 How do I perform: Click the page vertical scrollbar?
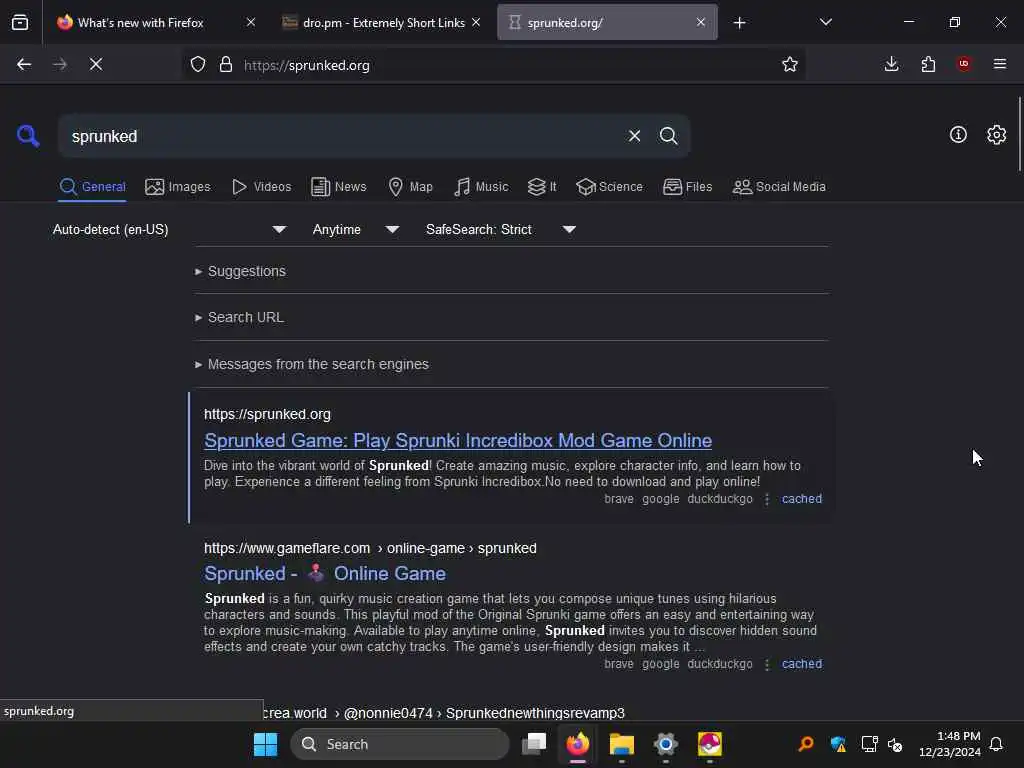click(1019, 134)
